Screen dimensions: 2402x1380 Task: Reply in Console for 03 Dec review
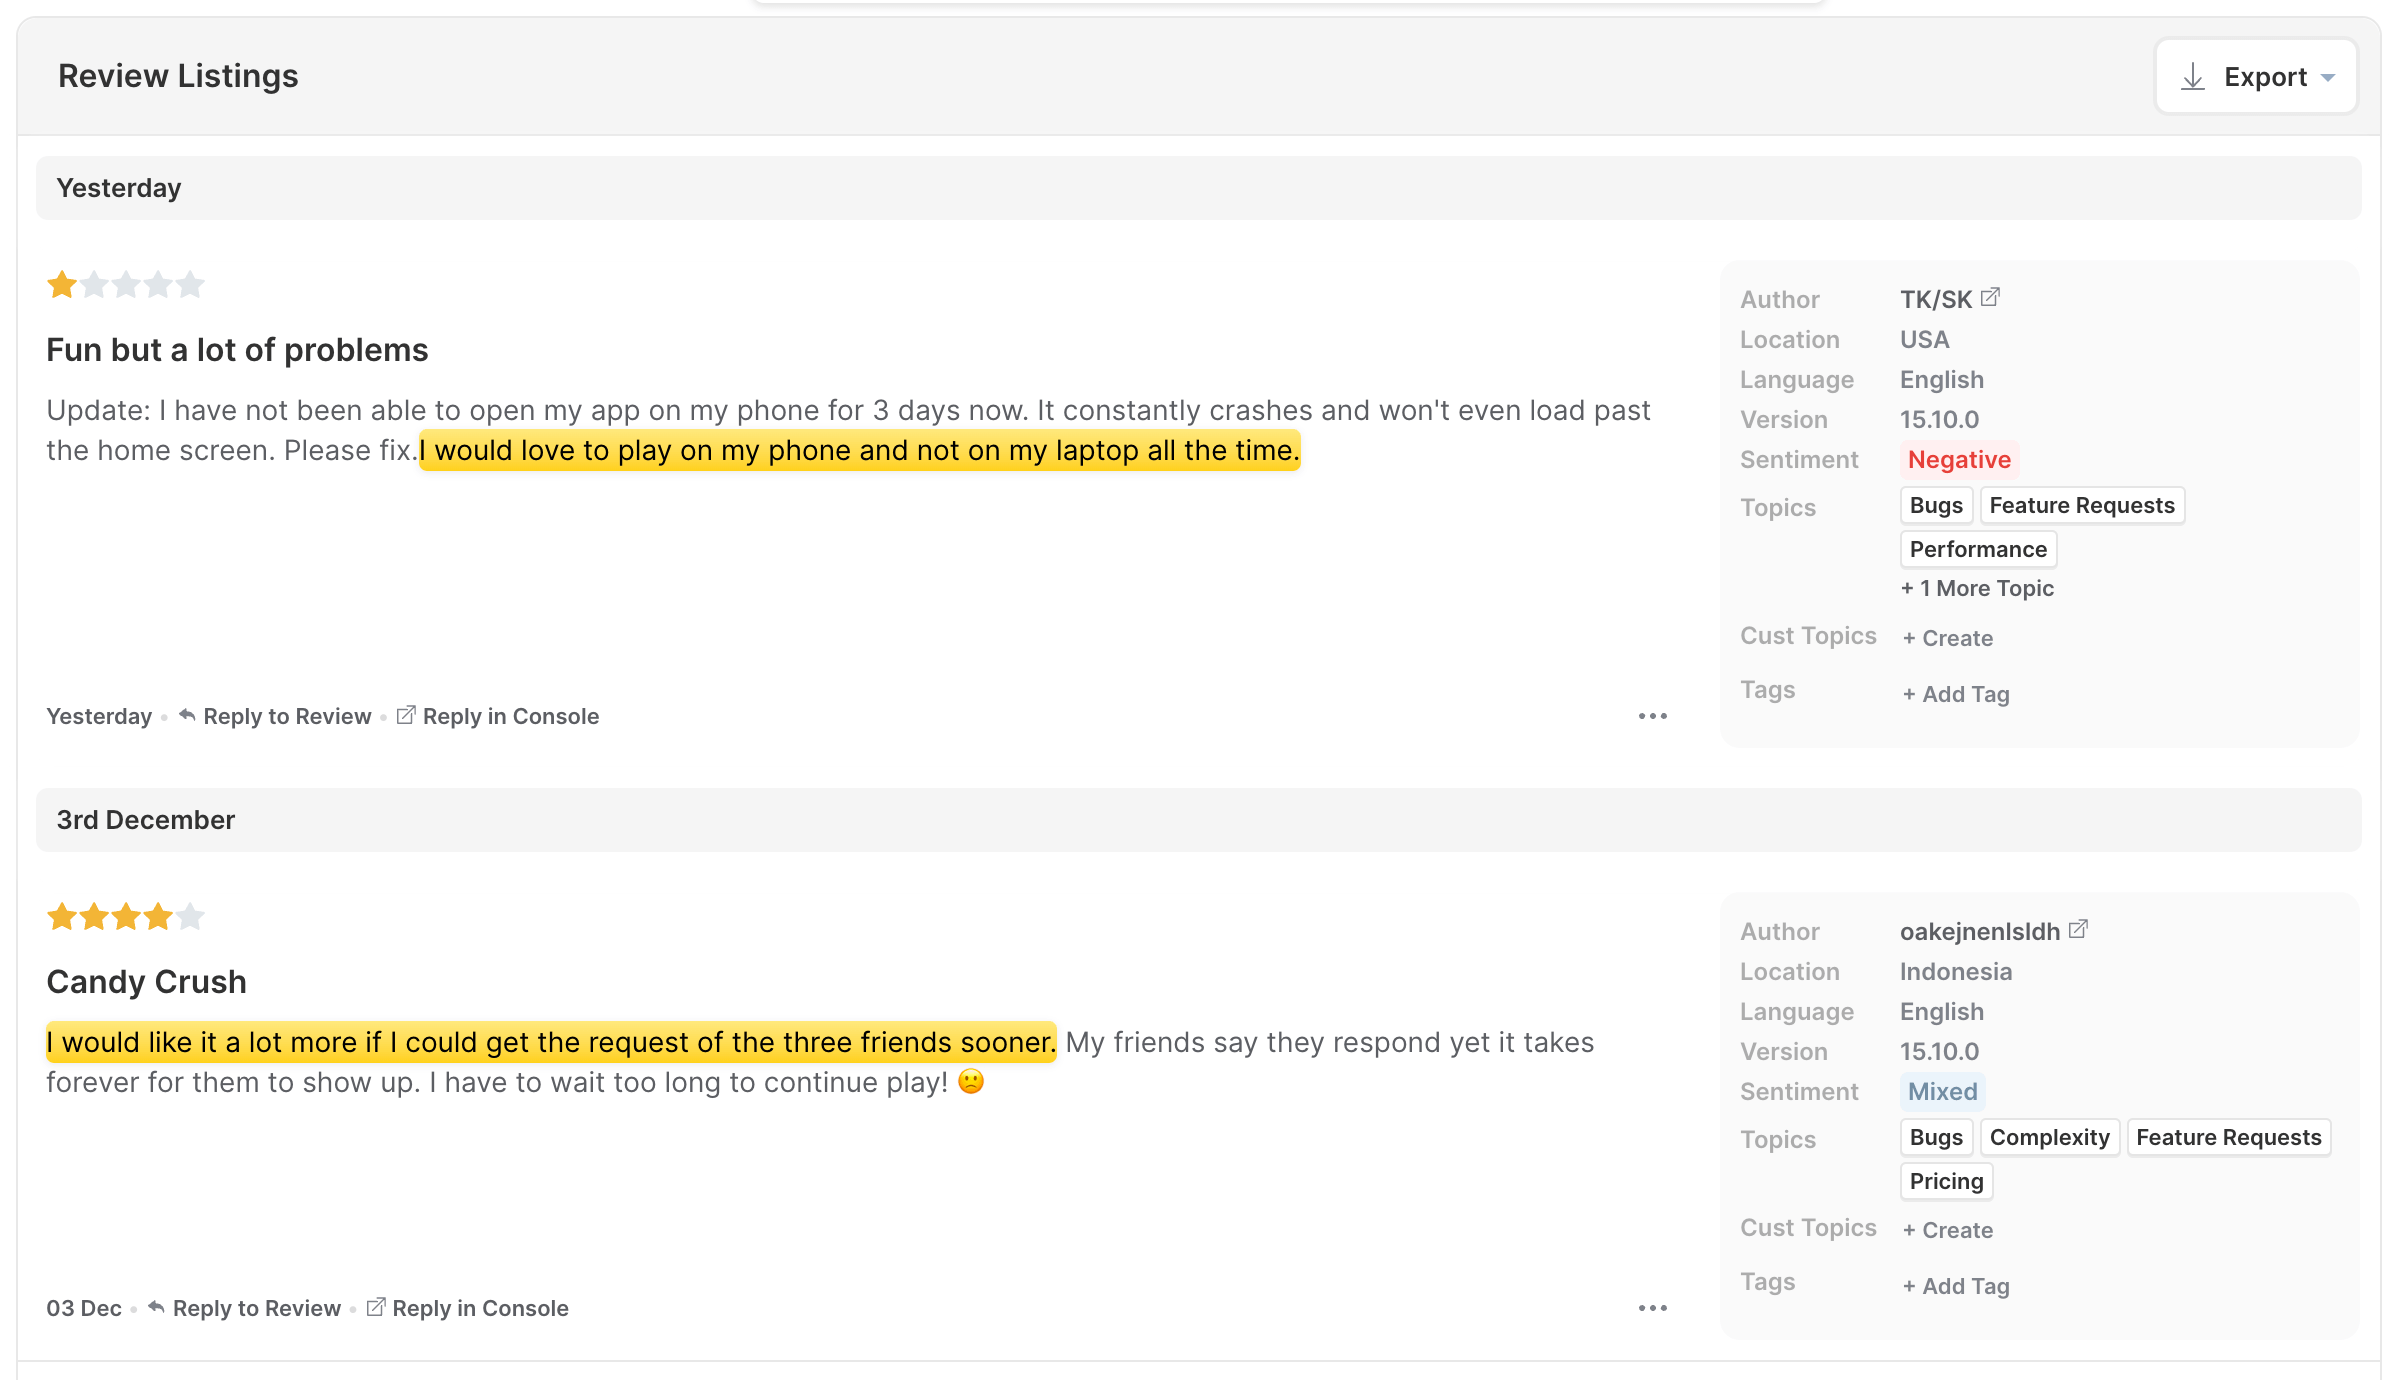pos(467,1308)
